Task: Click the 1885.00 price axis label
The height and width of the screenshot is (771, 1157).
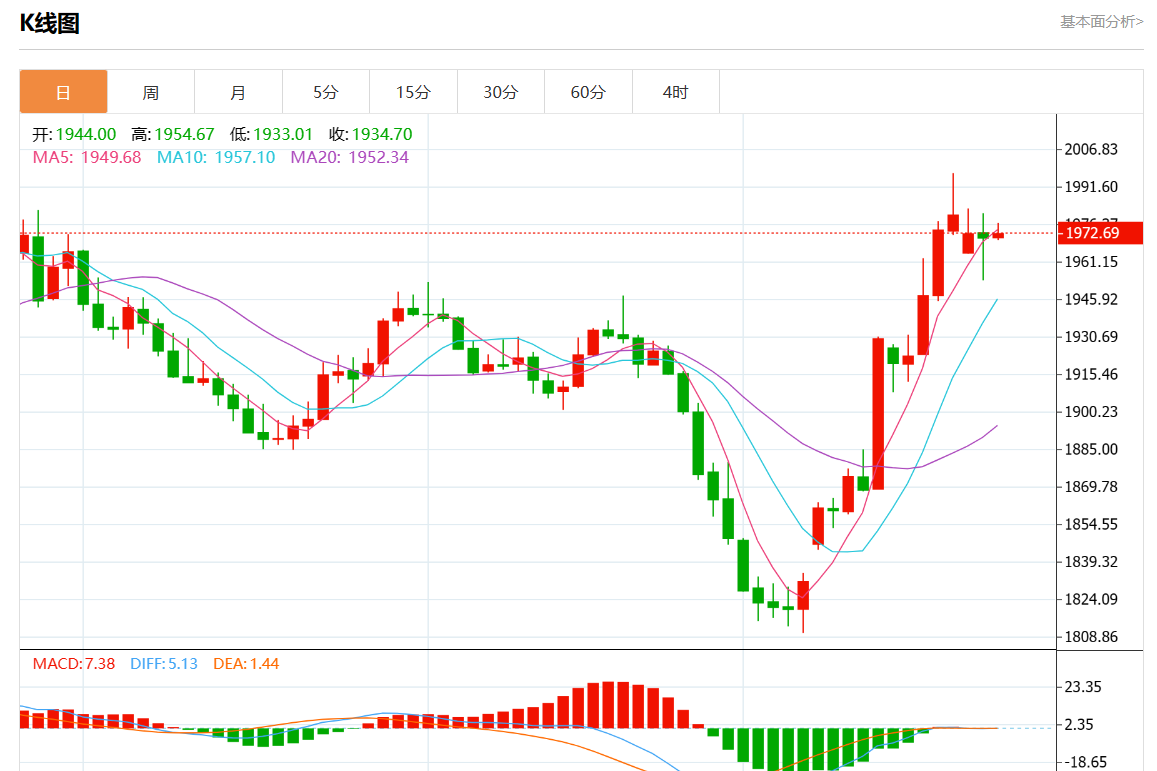Action: pyautogui.click(x=1091, y=449)
